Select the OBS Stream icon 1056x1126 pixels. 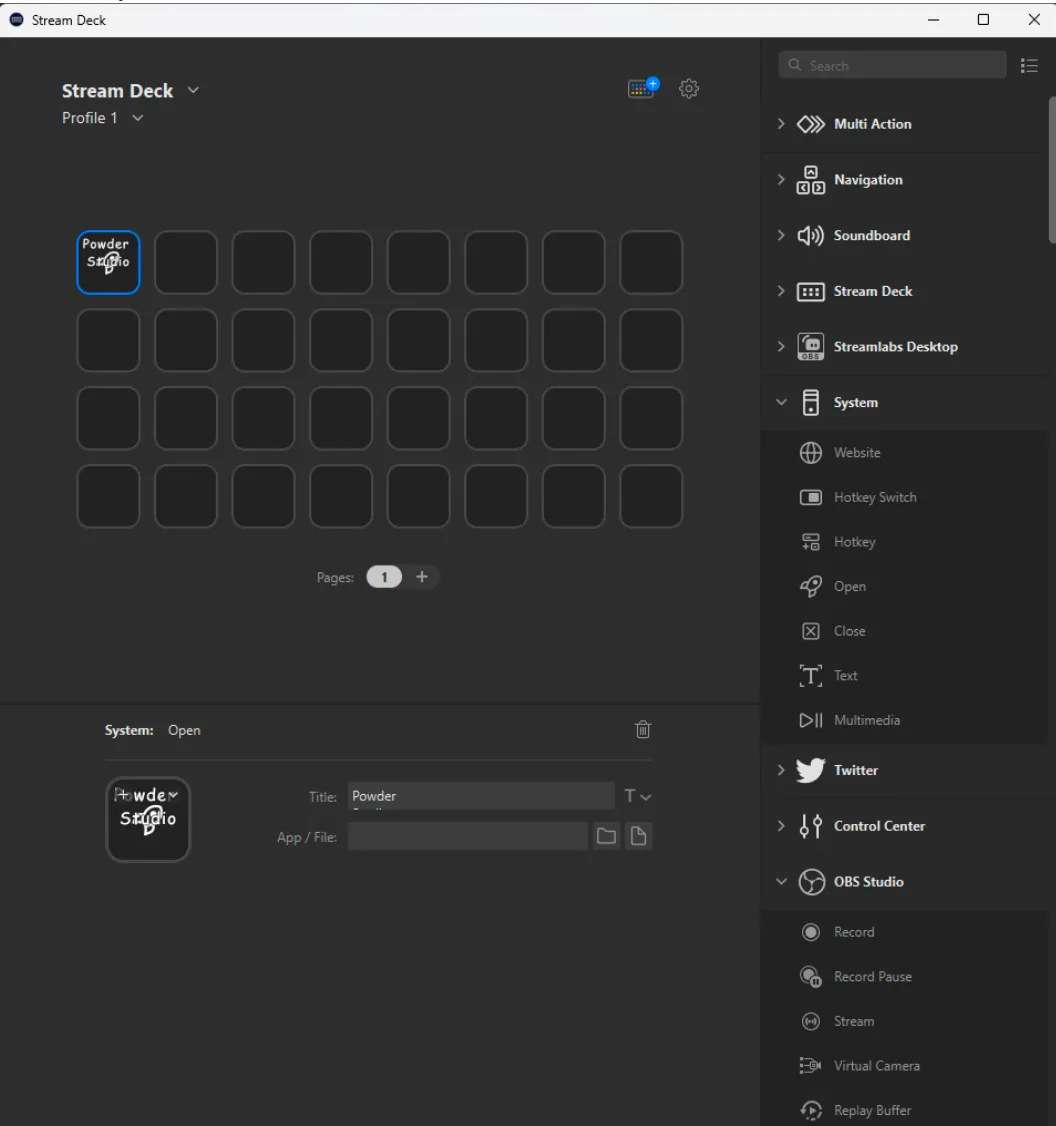point(810,1021)
